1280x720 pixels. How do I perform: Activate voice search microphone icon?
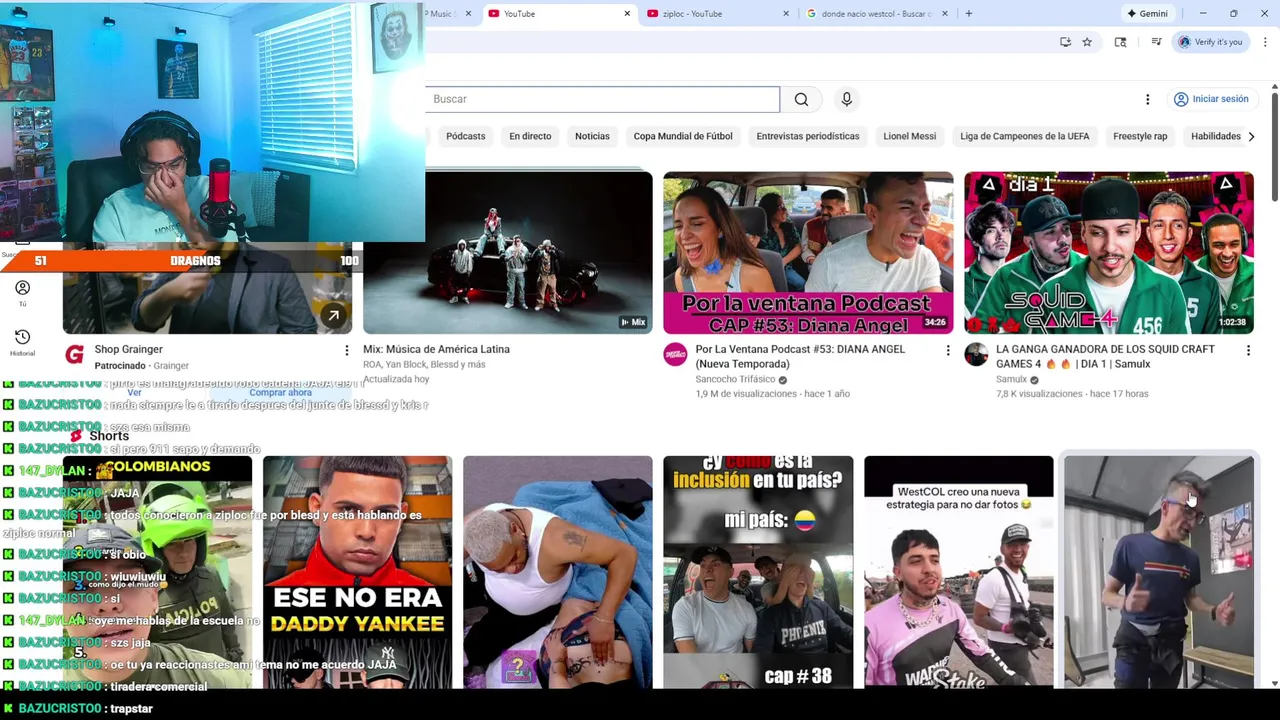tap(846, 99)
